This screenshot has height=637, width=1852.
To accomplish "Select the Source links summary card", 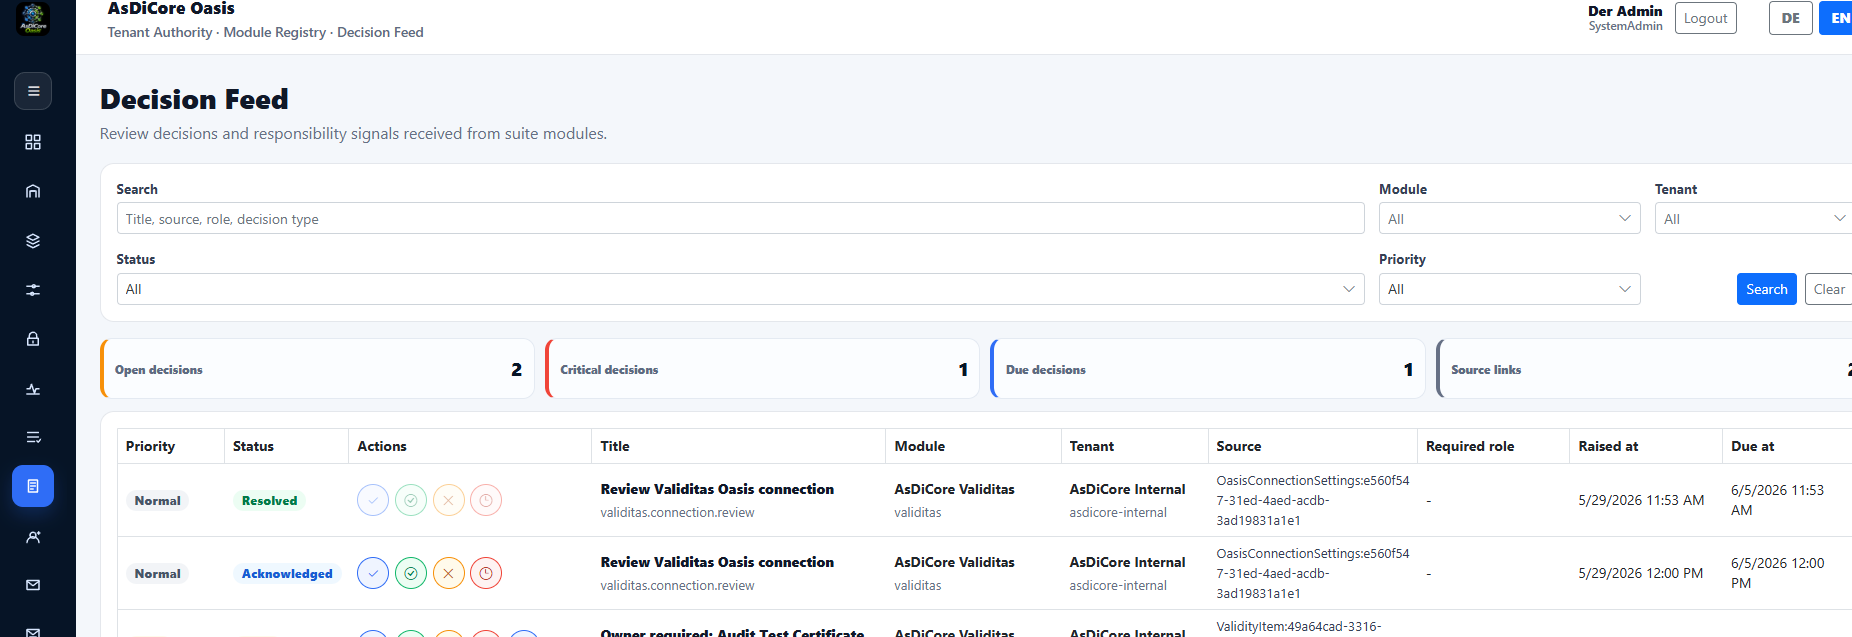I will 1644,369.
